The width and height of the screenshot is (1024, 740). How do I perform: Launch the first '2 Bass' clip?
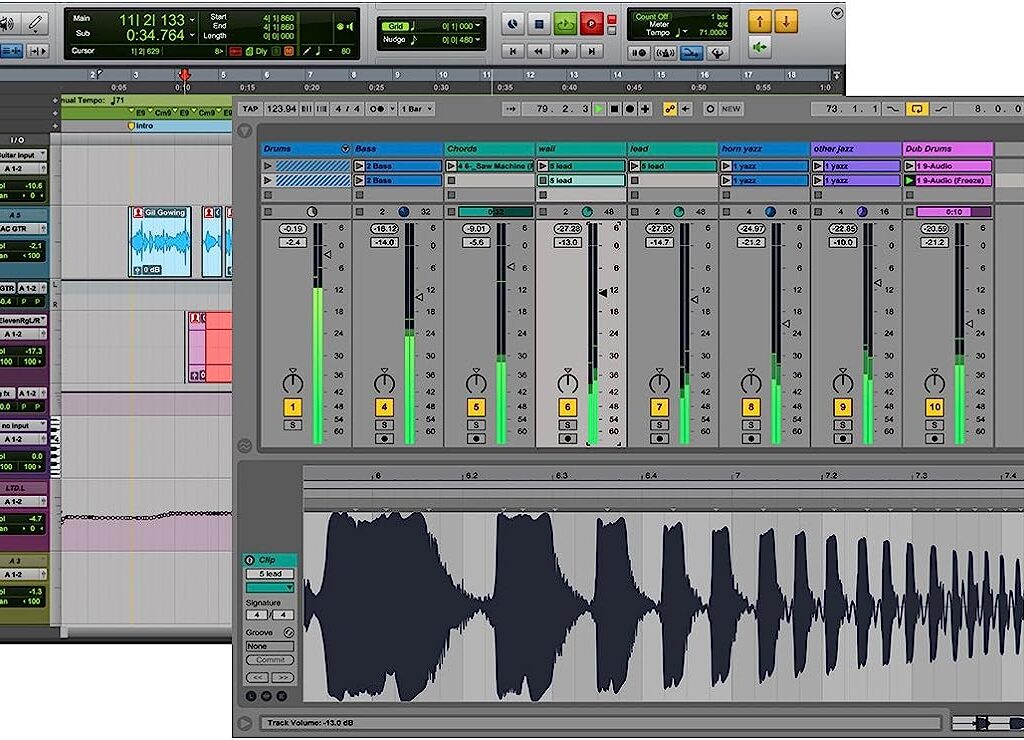point(359,166)
